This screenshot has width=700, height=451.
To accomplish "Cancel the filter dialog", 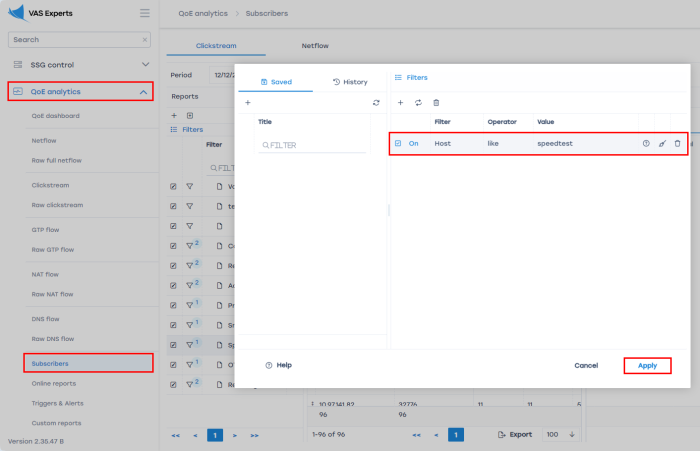I will 586,365.
